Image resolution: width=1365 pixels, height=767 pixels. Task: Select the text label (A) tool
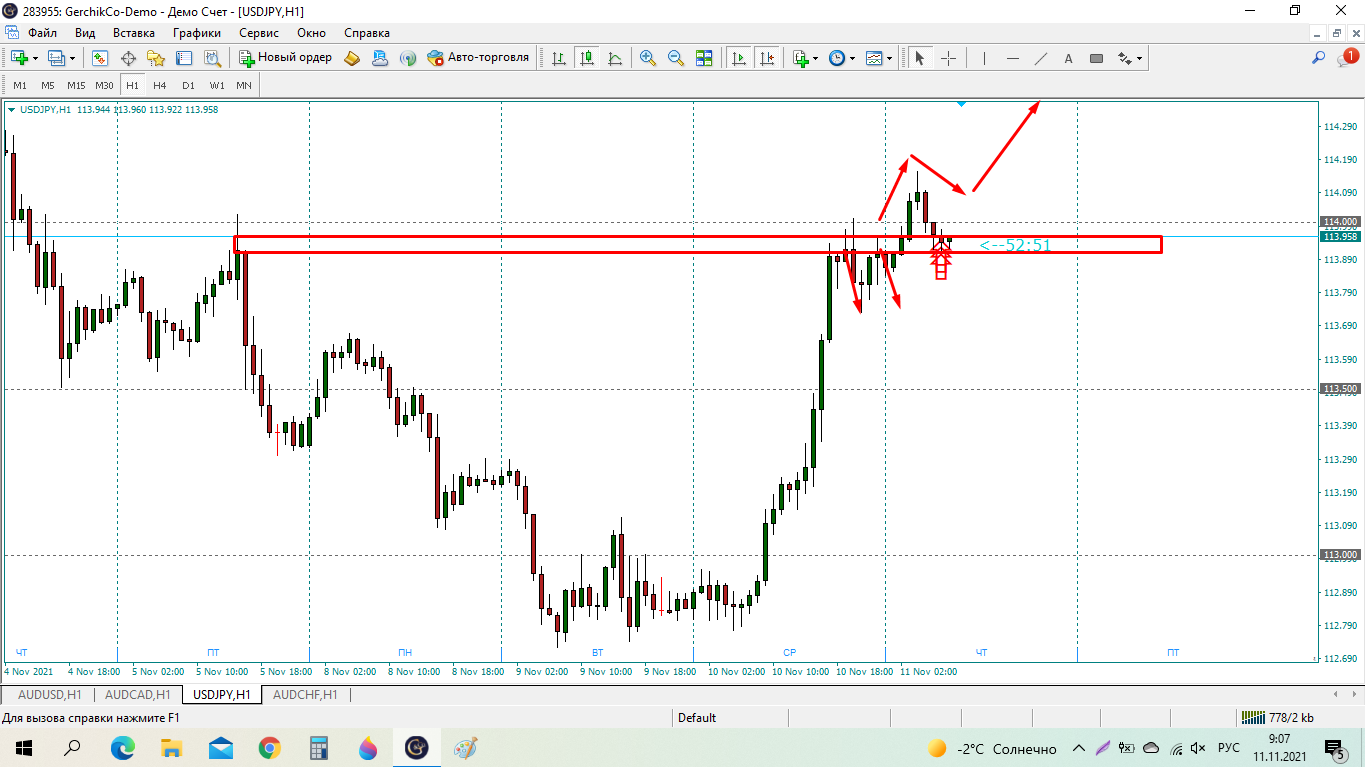(1068, 58)
